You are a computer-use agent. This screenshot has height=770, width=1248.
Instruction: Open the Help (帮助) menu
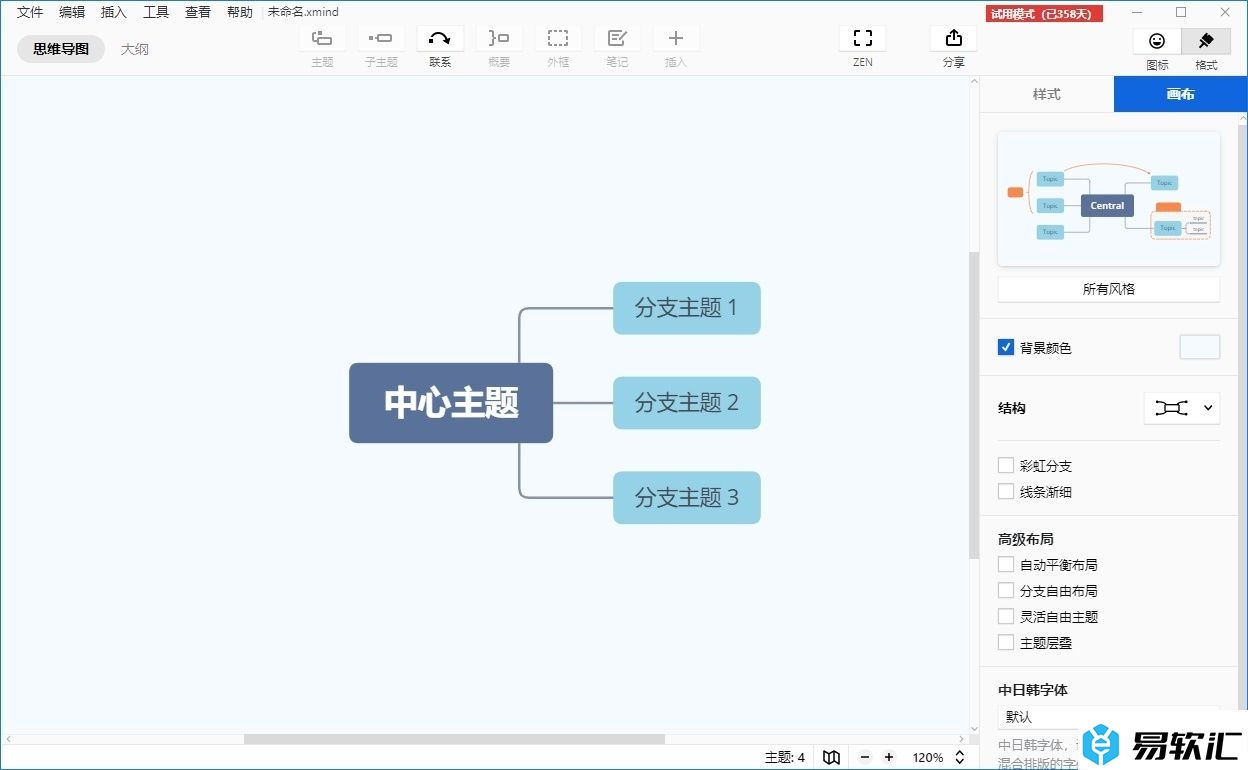[x=240, y=12]
